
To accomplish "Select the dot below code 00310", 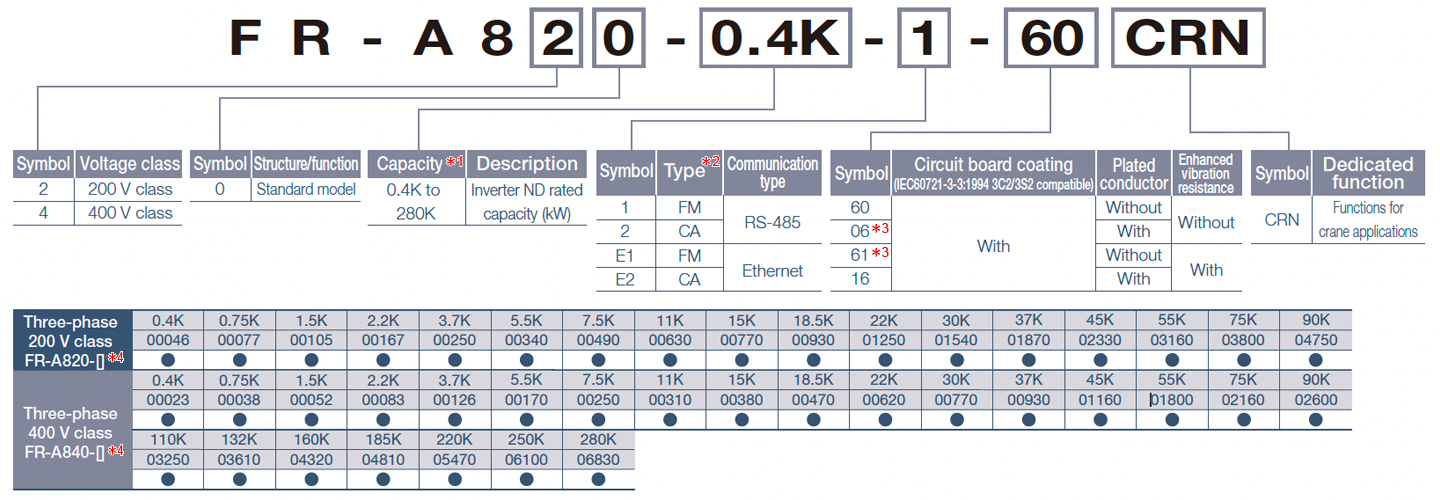I will pyautogui.click(x=670, y=419).
